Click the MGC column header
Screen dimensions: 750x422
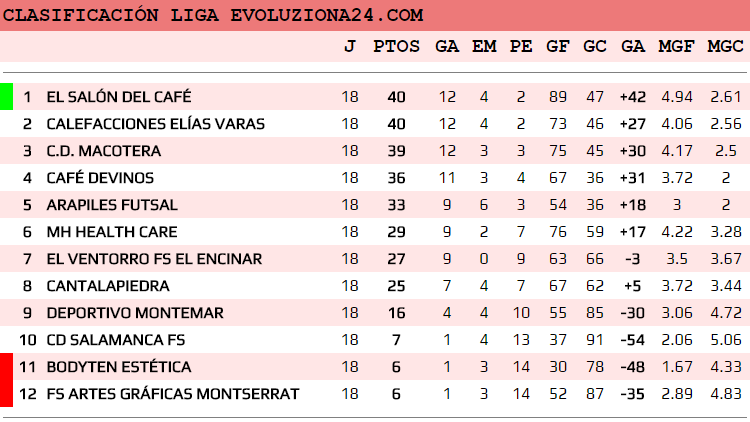[725, 46]
